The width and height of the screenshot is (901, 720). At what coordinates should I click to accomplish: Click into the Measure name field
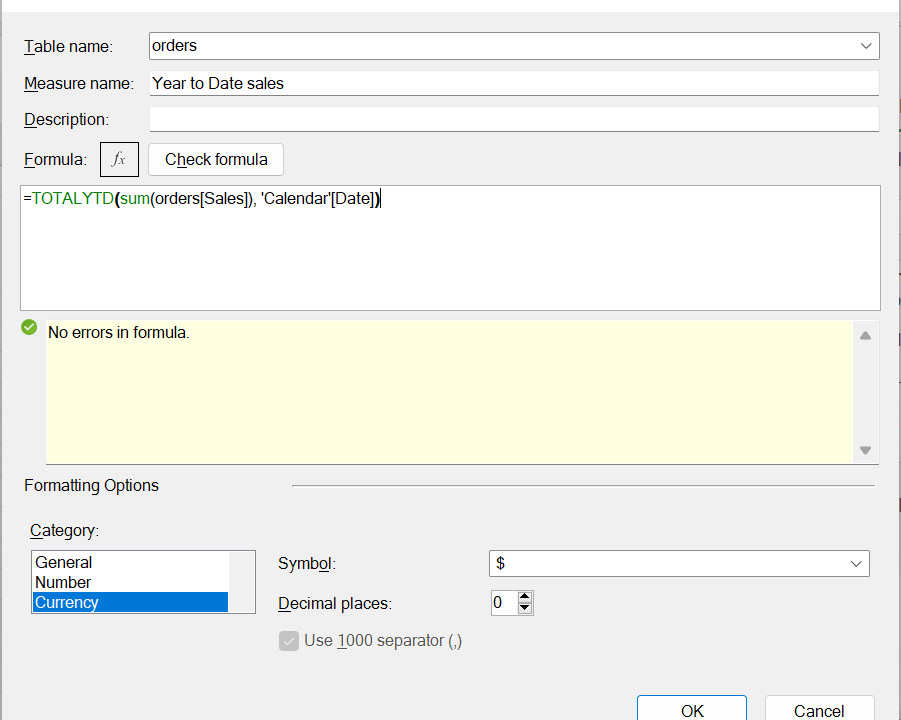[x=514, y=83]
